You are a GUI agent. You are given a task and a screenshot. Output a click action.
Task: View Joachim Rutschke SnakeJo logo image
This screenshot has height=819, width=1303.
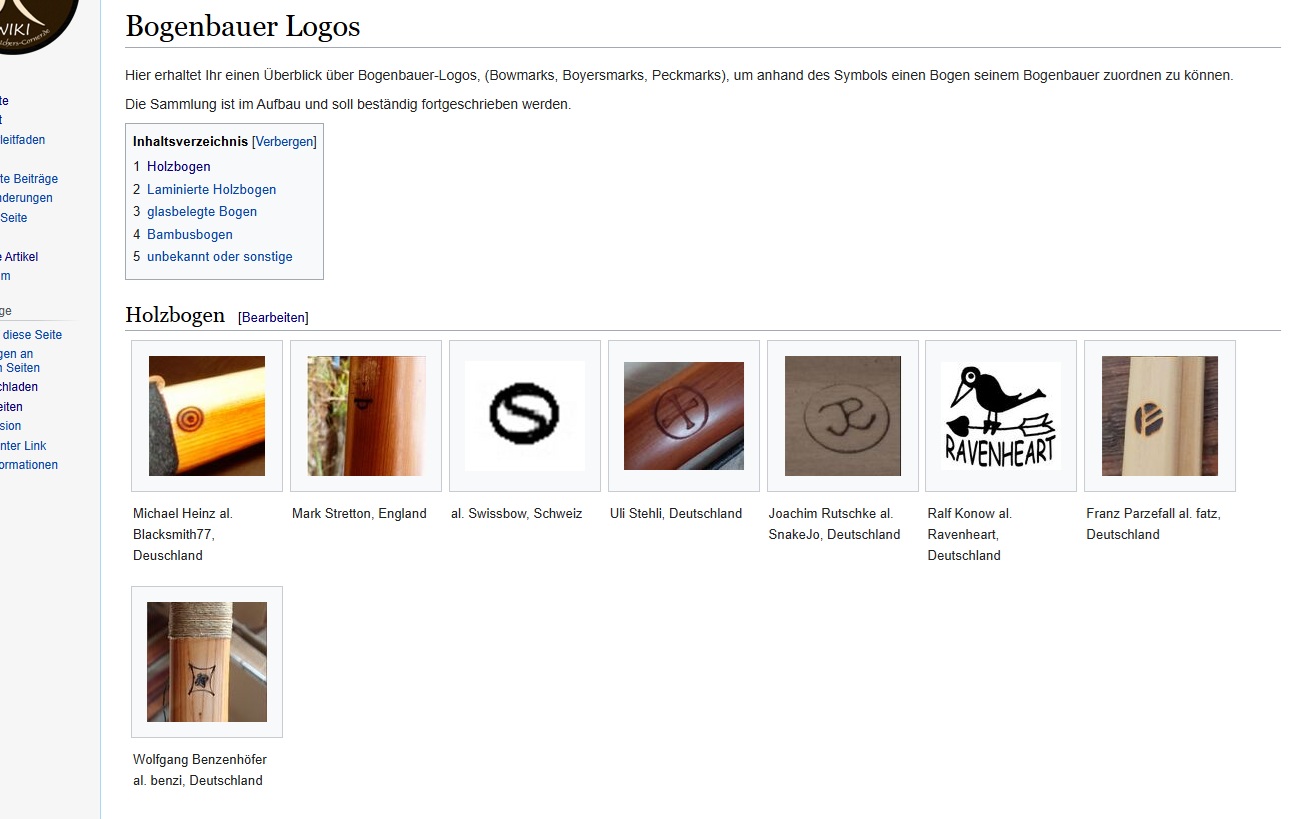(843, 416)
